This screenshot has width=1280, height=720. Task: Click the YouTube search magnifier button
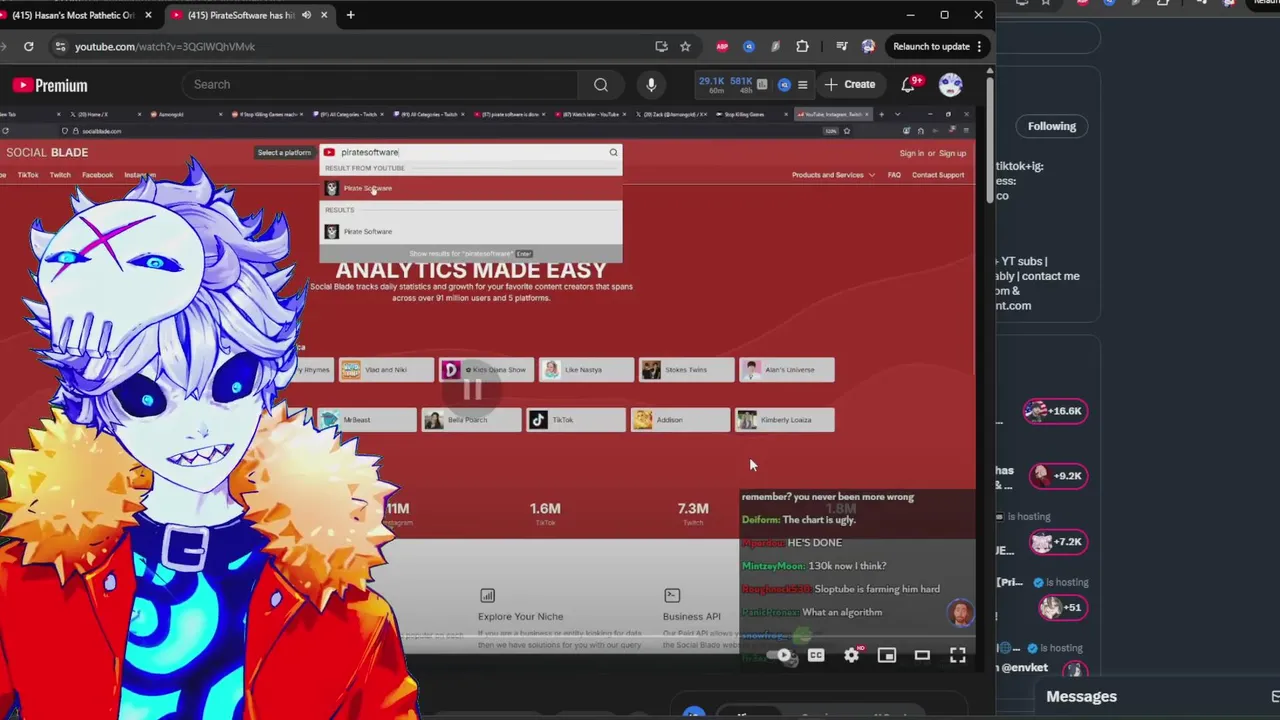point(601,85)
